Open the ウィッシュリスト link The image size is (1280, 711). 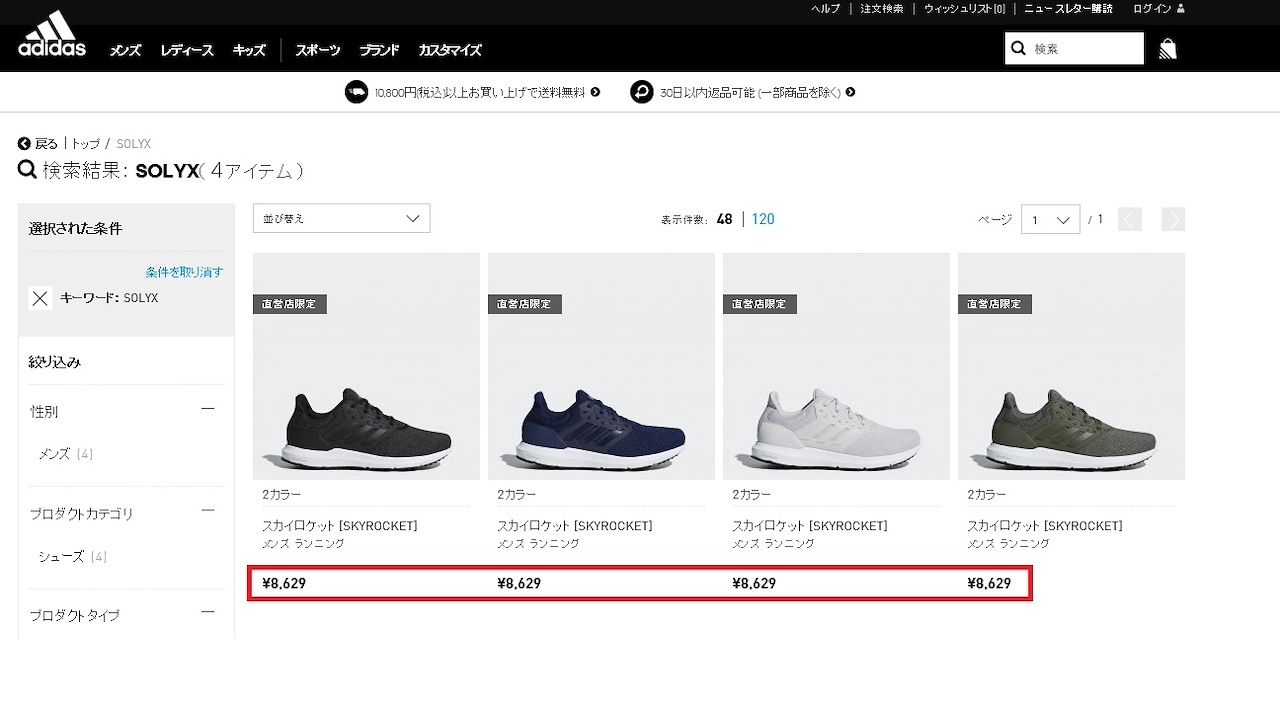[x=965, y=9]
